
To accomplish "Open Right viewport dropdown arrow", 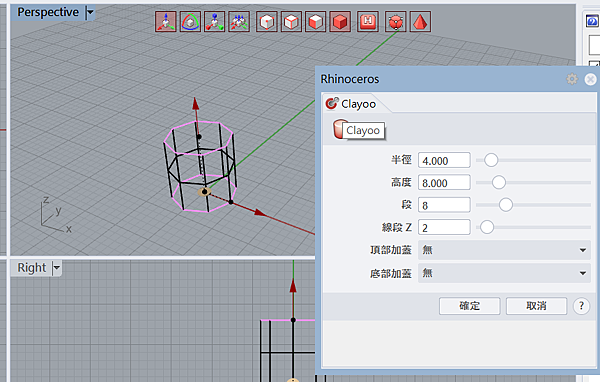I will 56,268.
